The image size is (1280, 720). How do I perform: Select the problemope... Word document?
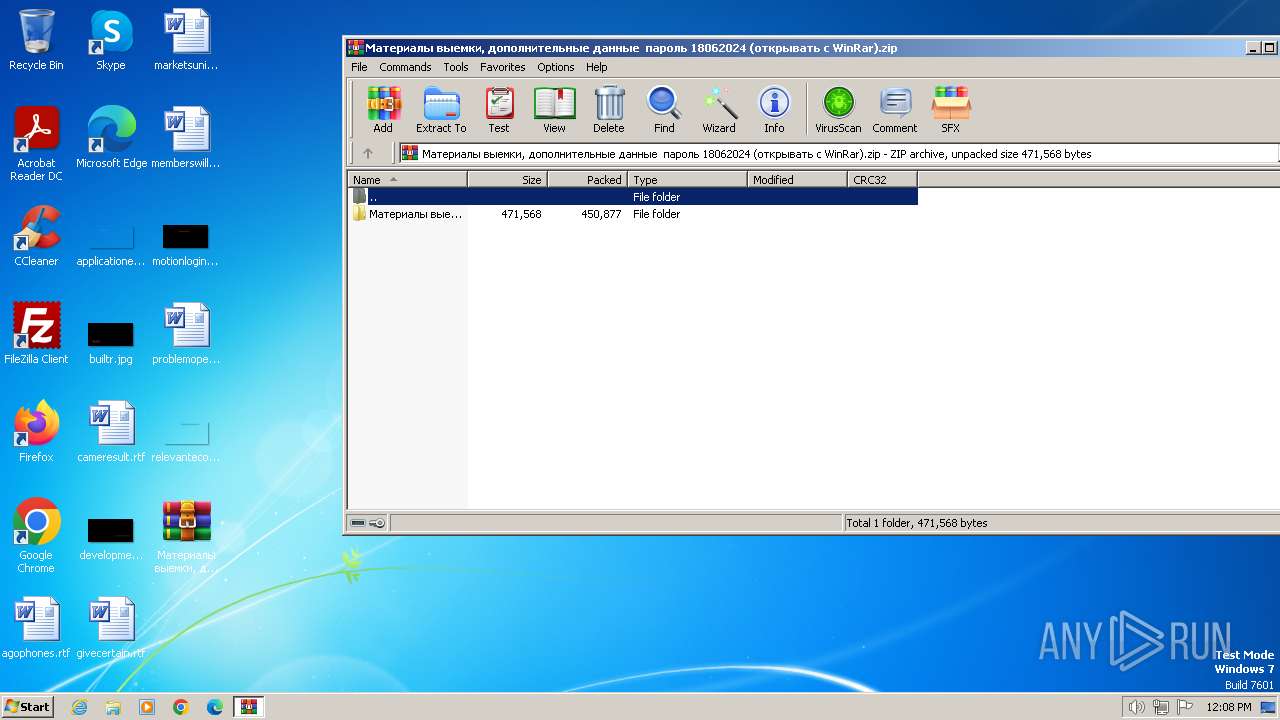coord(186,334)
